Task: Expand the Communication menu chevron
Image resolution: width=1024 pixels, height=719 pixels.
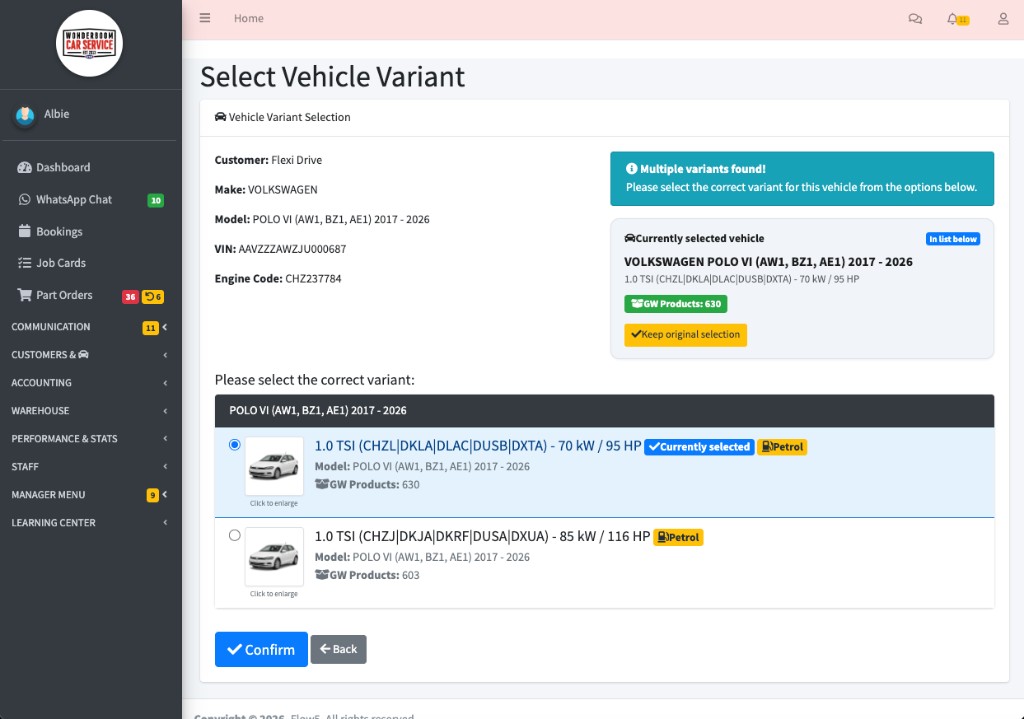Action: click(165, 327)
